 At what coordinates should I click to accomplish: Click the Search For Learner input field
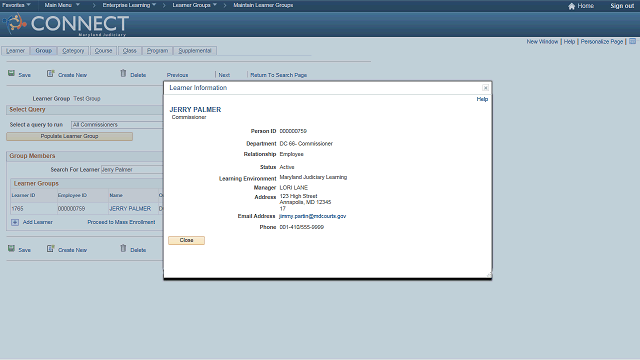[x=132, y=169]
